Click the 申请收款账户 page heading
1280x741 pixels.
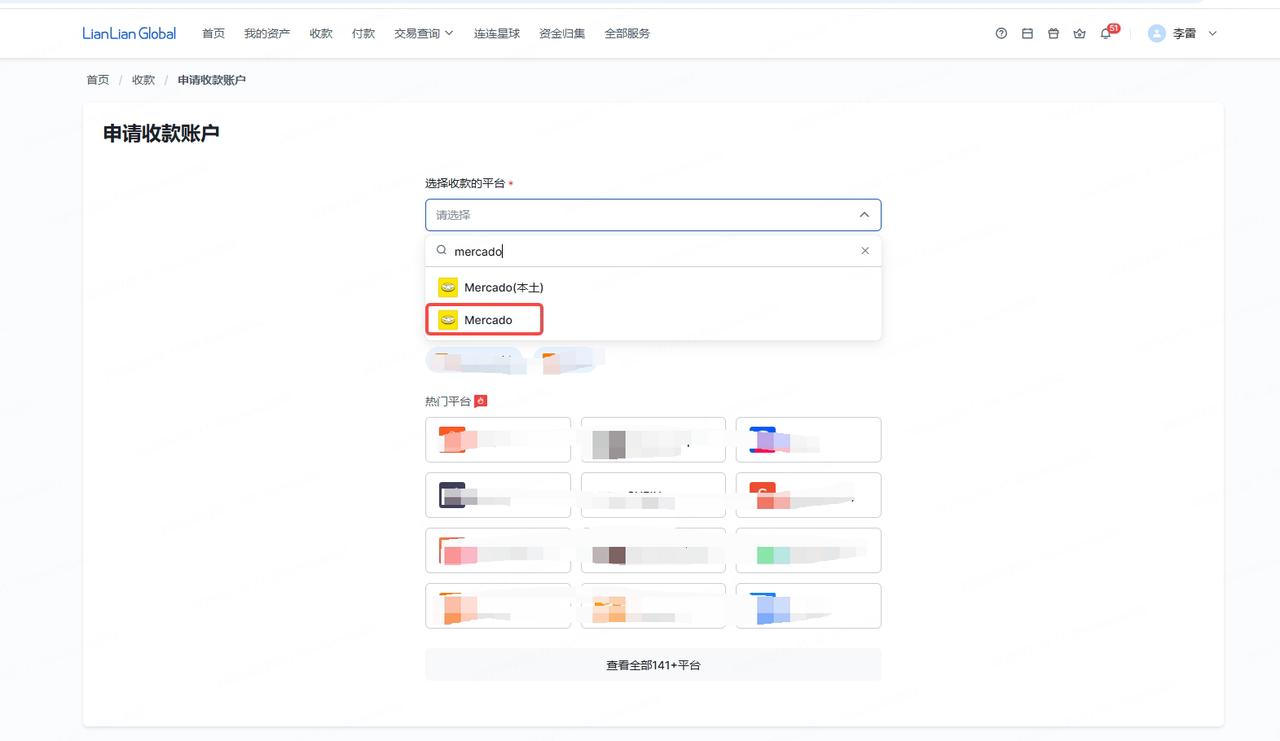[161, 133]
